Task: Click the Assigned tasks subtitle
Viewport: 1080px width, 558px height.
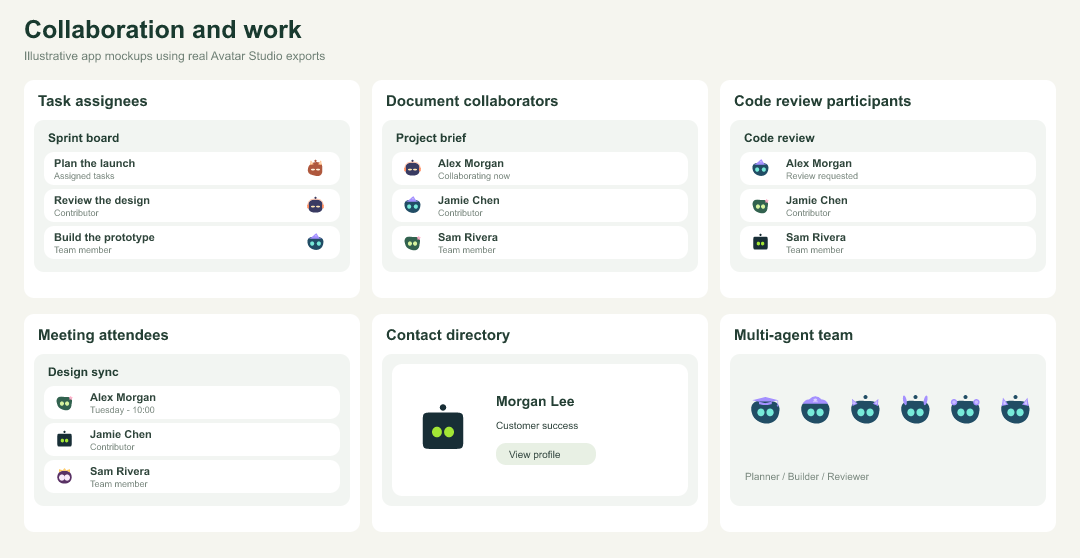Action: (x=84, y=176)
